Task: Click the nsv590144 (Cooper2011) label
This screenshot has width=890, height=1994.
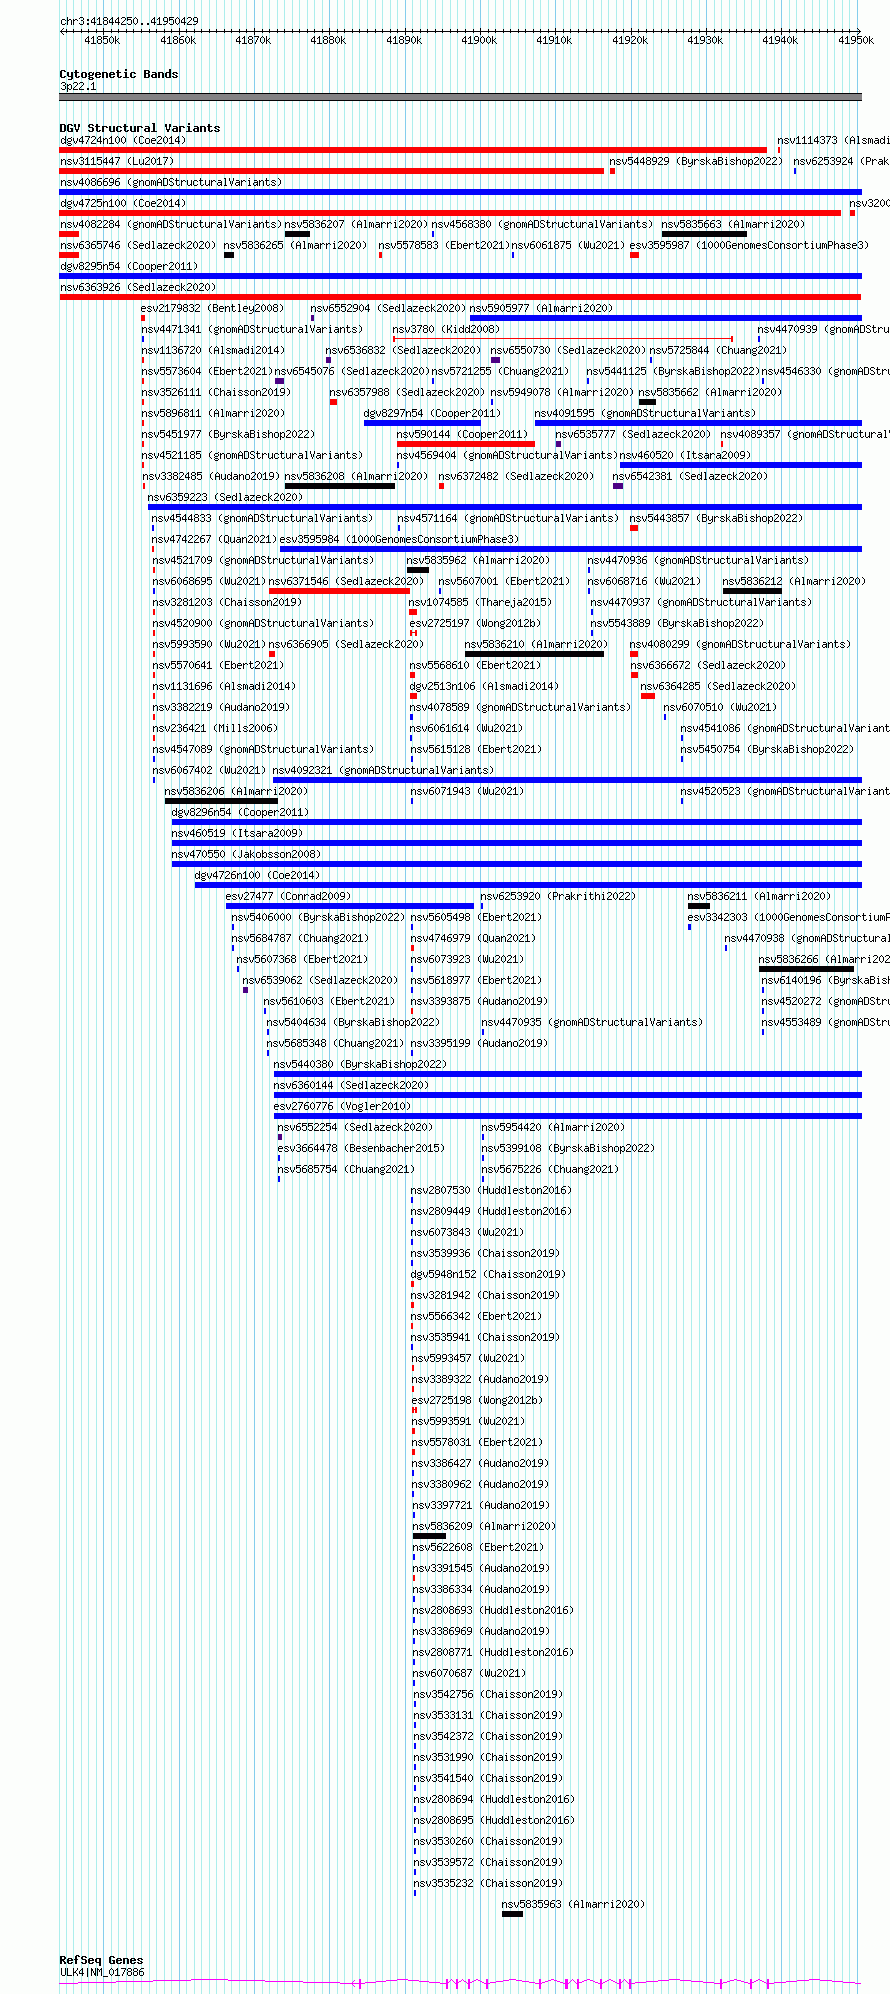Action: coord(462,434)
